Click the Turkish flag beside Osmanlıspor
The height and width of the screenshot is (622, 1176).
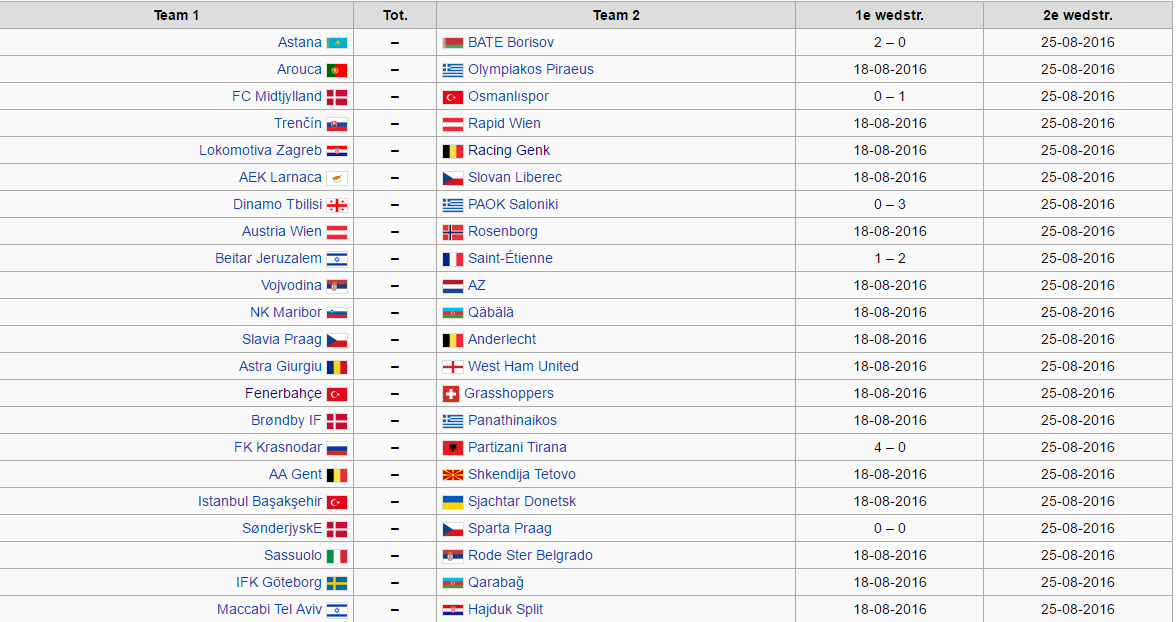pos(452,98)
